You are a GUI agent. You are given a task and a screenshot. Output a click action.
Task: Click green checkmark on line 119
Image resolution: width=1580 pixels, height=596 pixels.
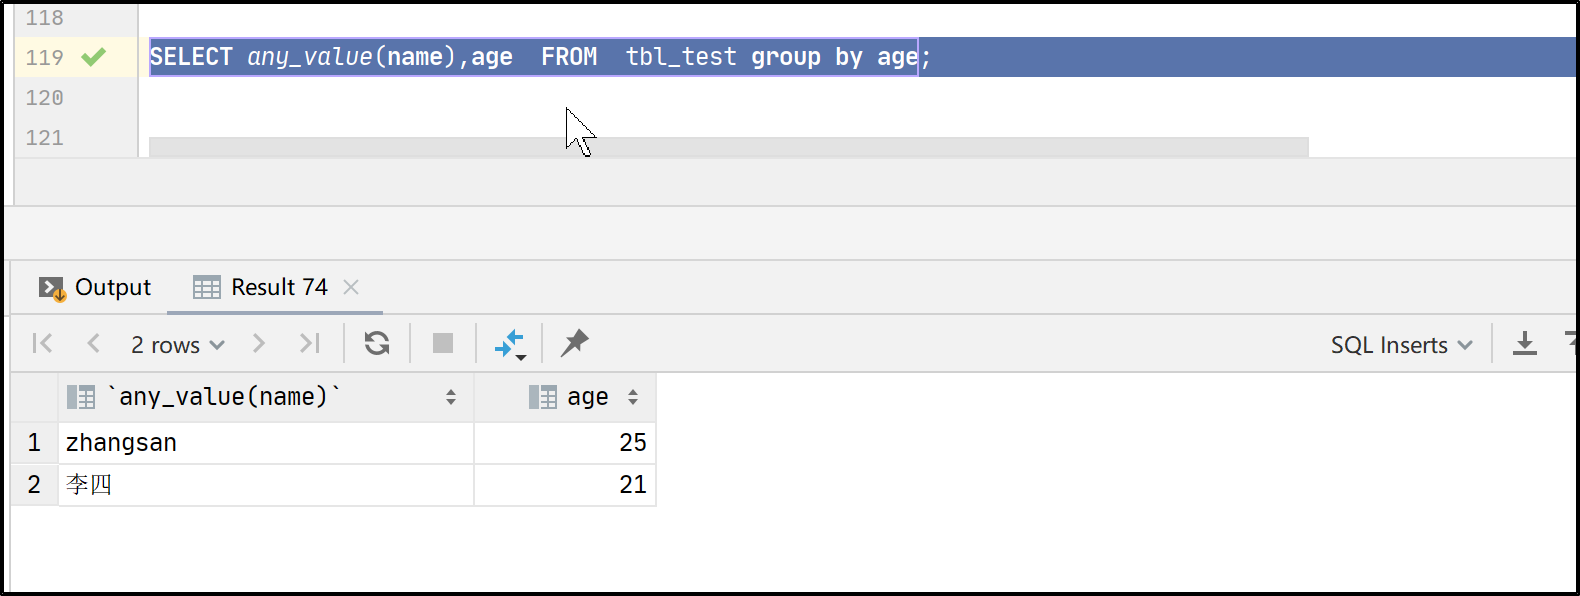pos(94,57)
